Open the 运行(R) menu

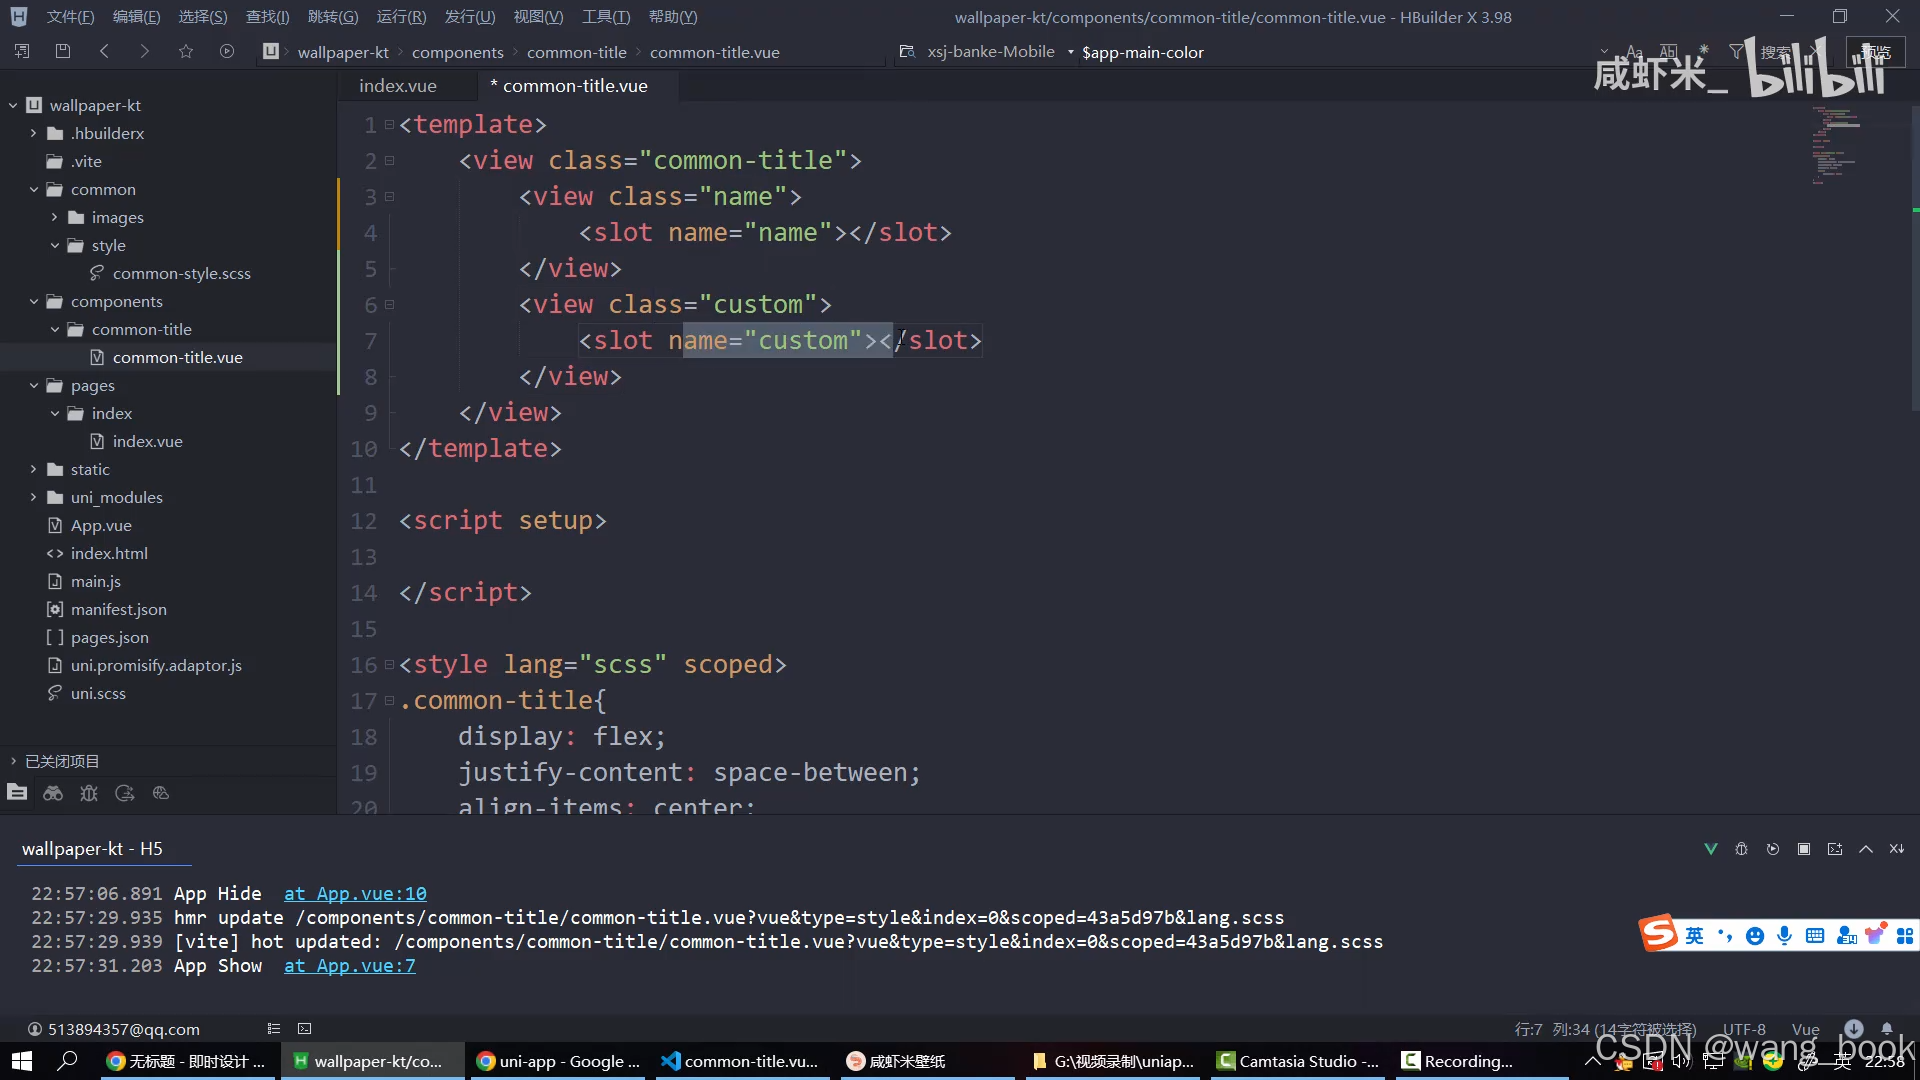[401, 17]
